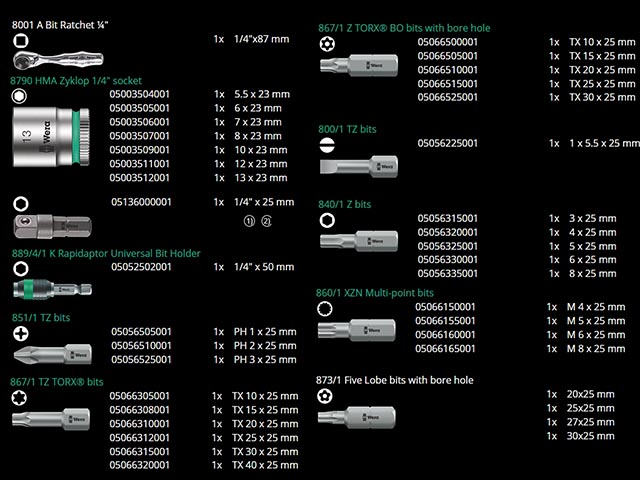Click part number 05066150001
Screen dimensions: 640x480
tap(445, 307)
